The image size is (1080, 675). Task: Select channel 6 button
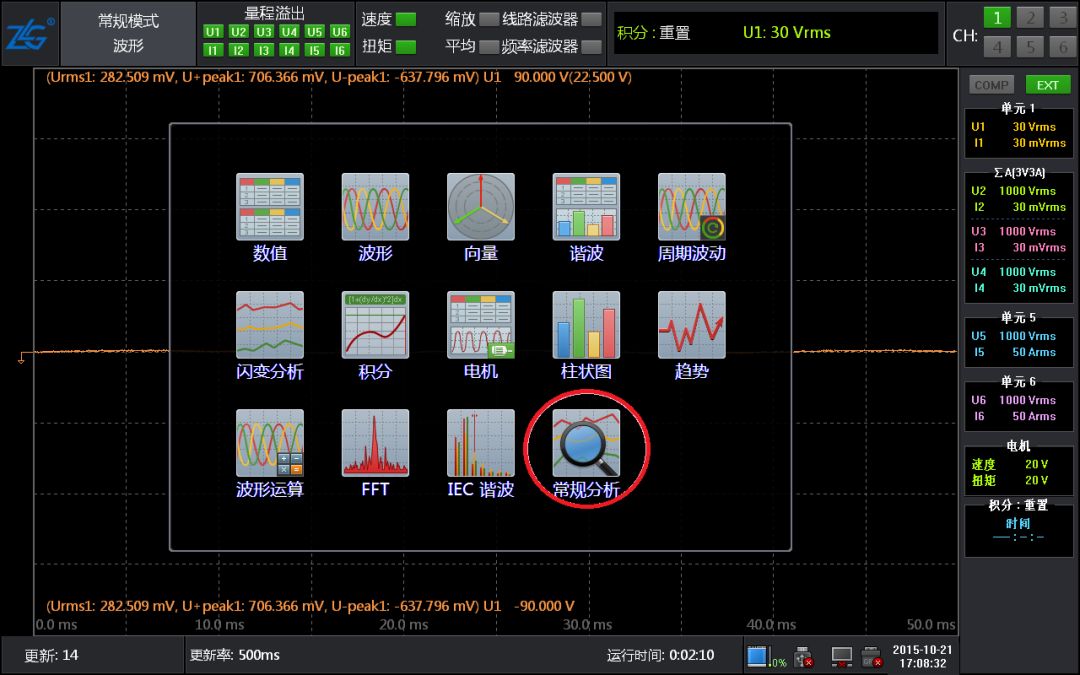click(x=1063, y=46)
